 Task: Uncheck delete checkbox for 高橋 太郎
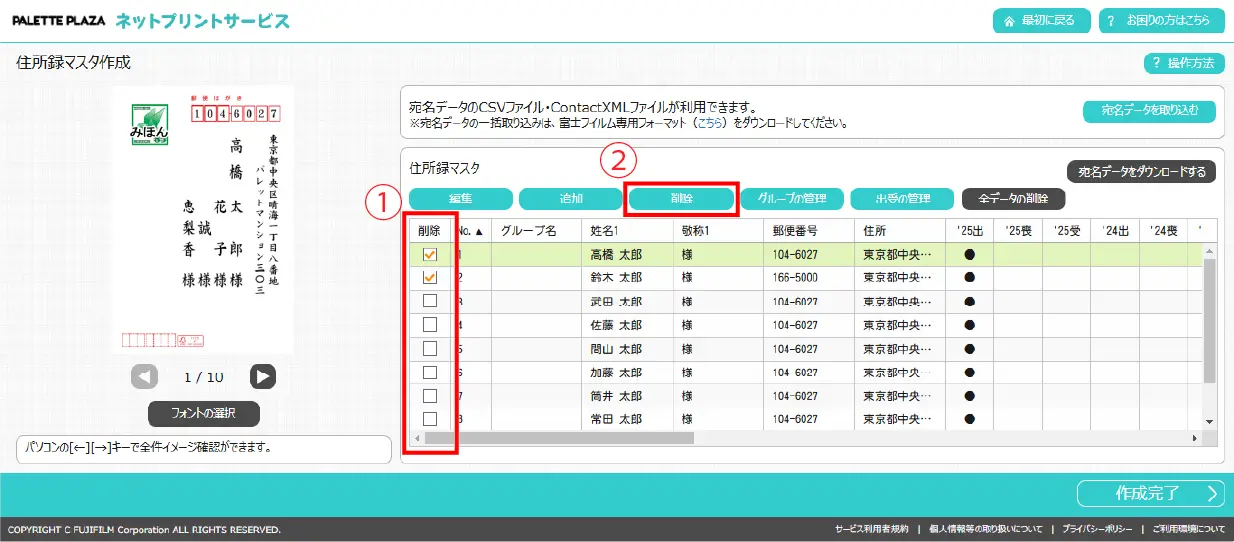430,255
